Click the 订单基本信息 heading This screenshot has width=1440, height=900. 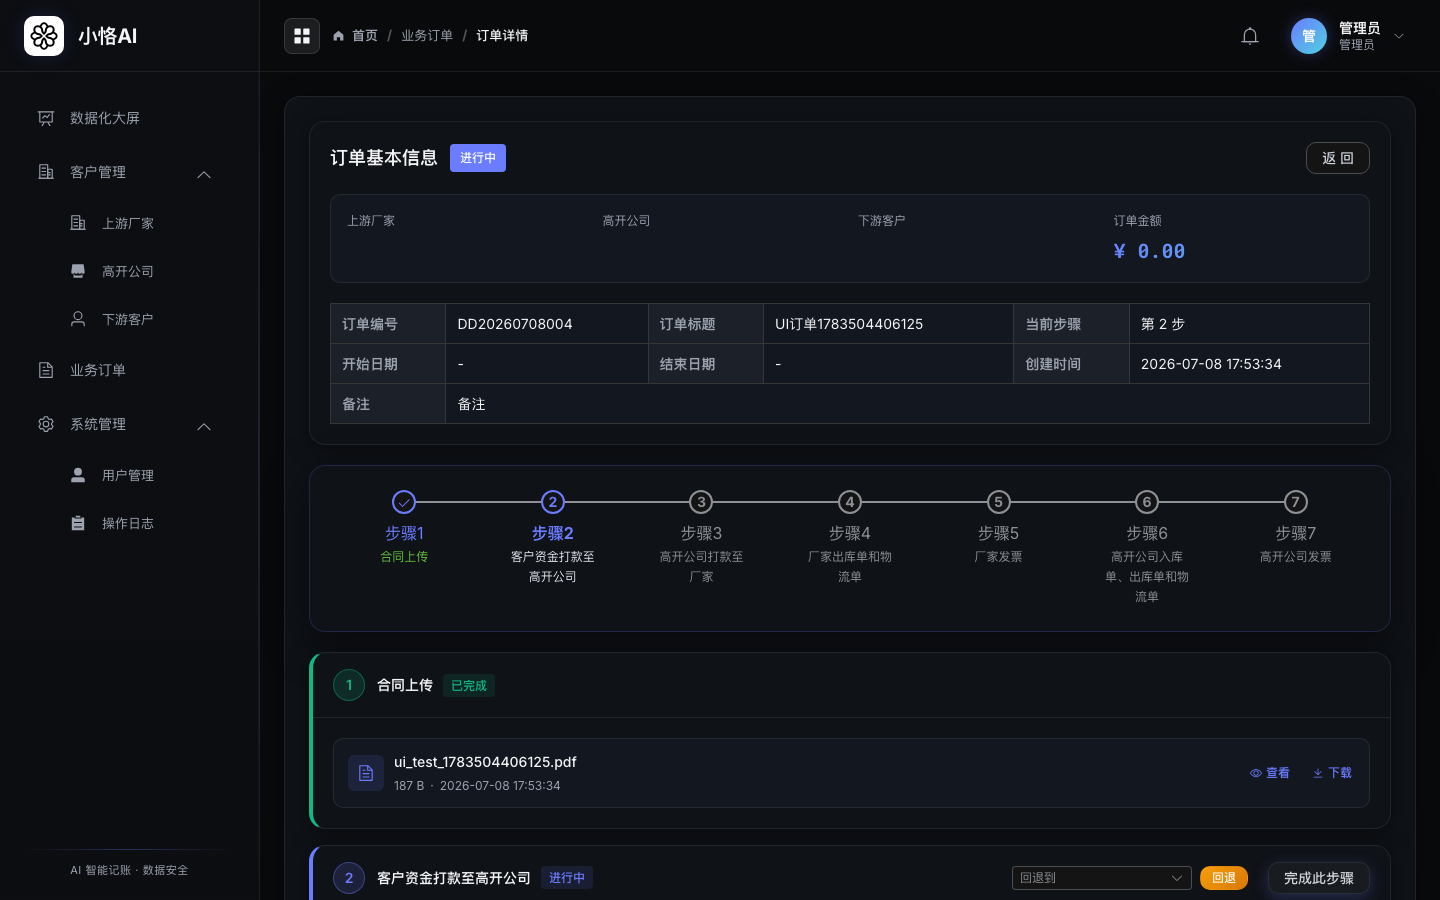[x=384, y=158]
